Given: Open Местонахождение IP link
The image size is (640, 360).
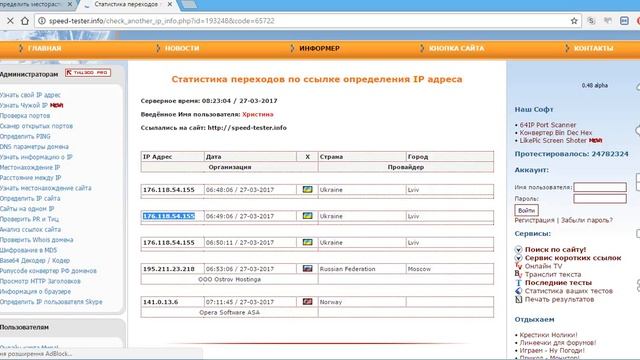Looking at the screenshot, I should [30, 167].
